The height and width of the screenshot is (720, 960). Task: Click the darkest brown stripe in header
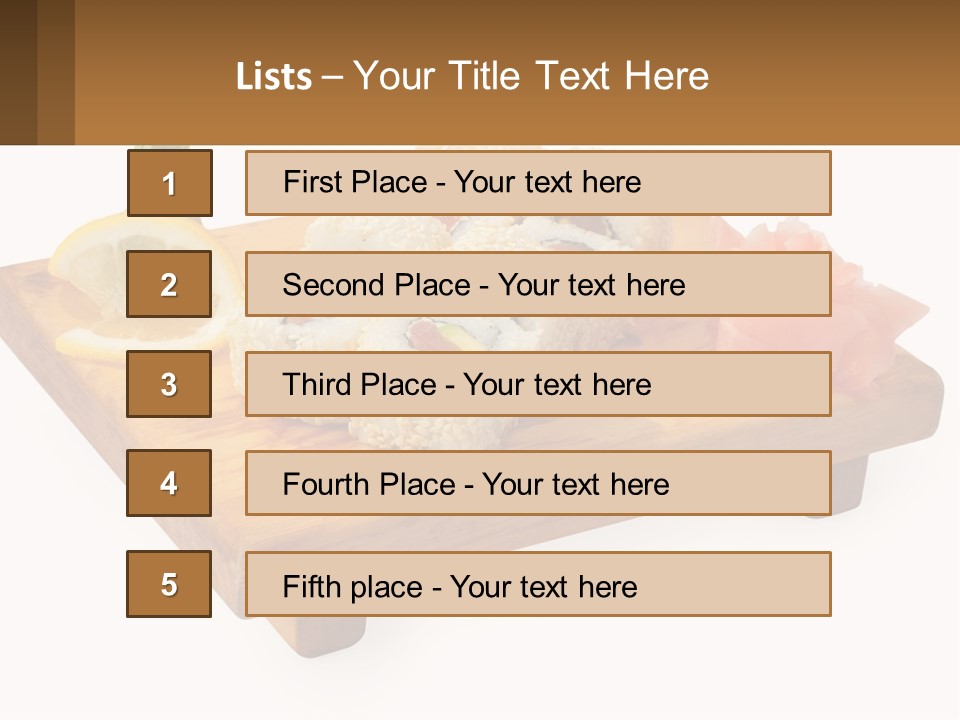click(x=18, y=72)
